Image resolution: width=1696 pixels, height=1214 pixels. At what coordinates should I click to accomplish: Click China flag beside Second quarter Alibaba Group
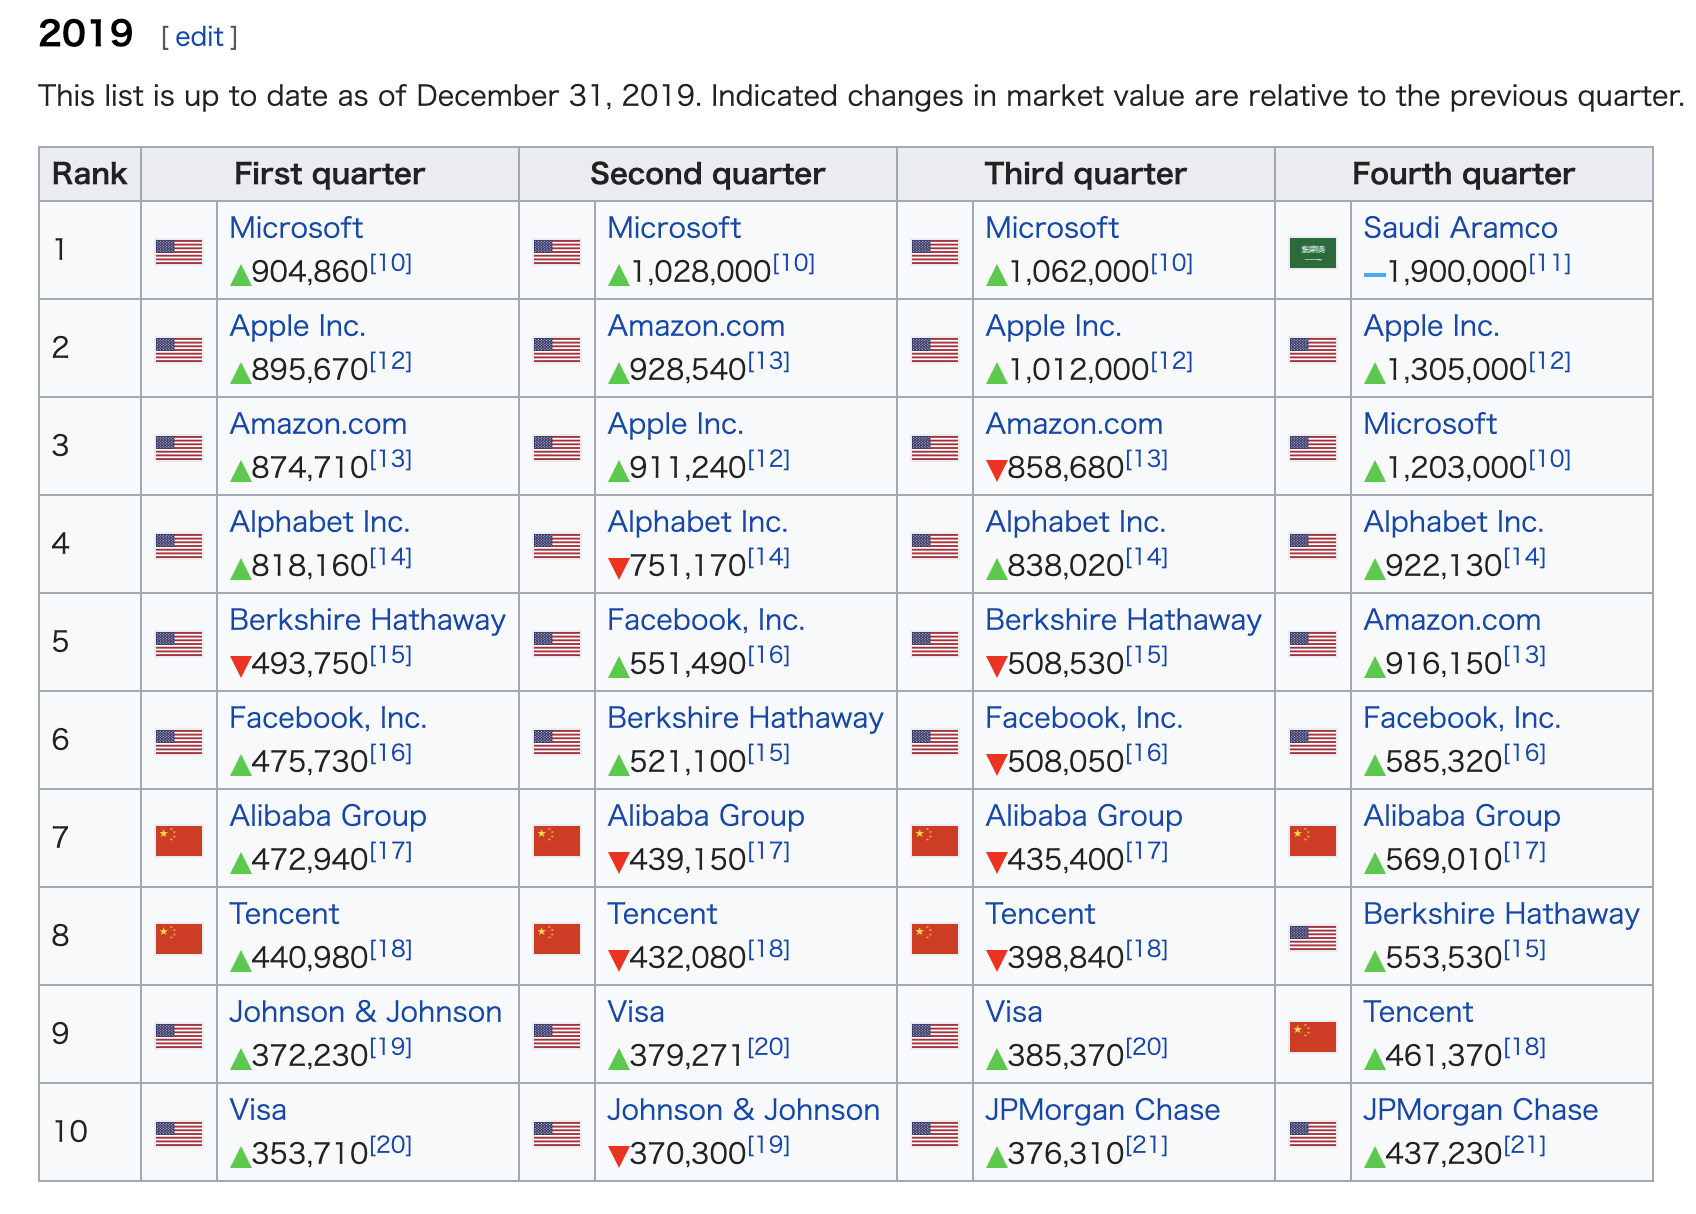(x=557, y=841)
